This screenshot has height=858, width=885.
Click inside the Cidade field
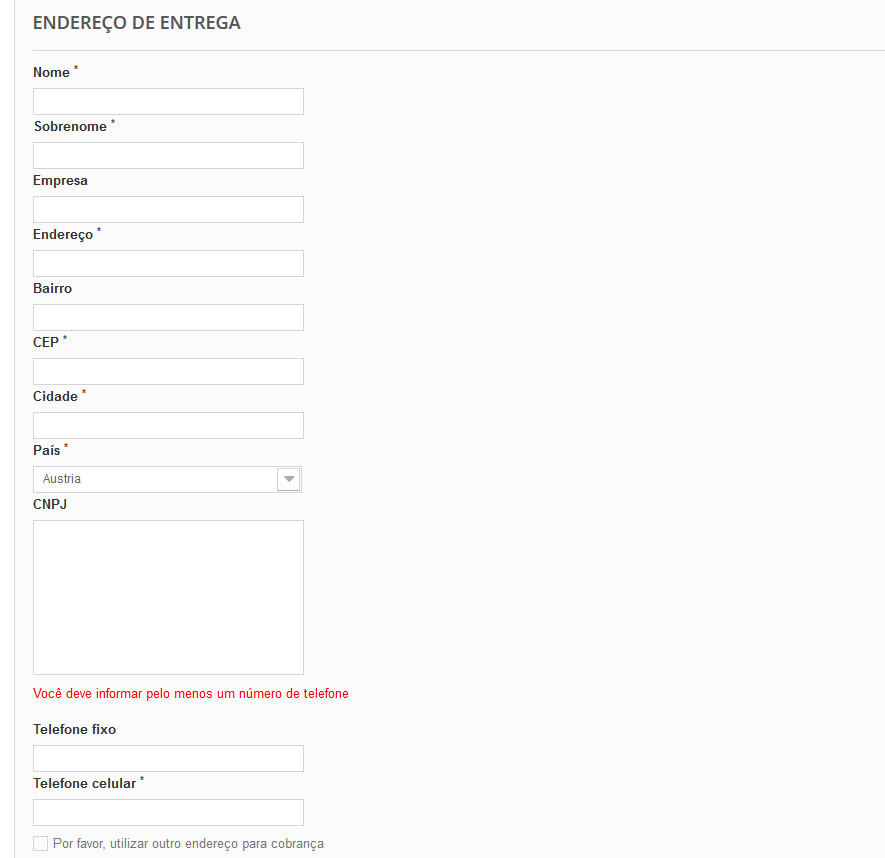point(168,425)
